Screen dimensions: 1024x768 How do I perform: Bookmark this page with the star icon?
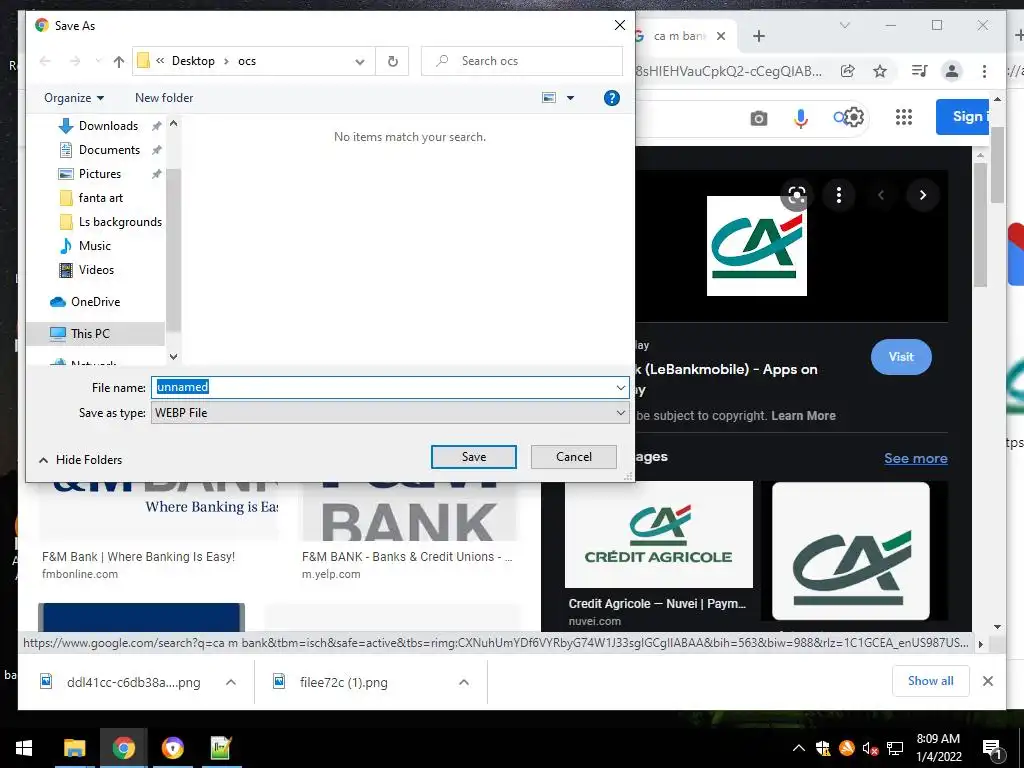880,71
